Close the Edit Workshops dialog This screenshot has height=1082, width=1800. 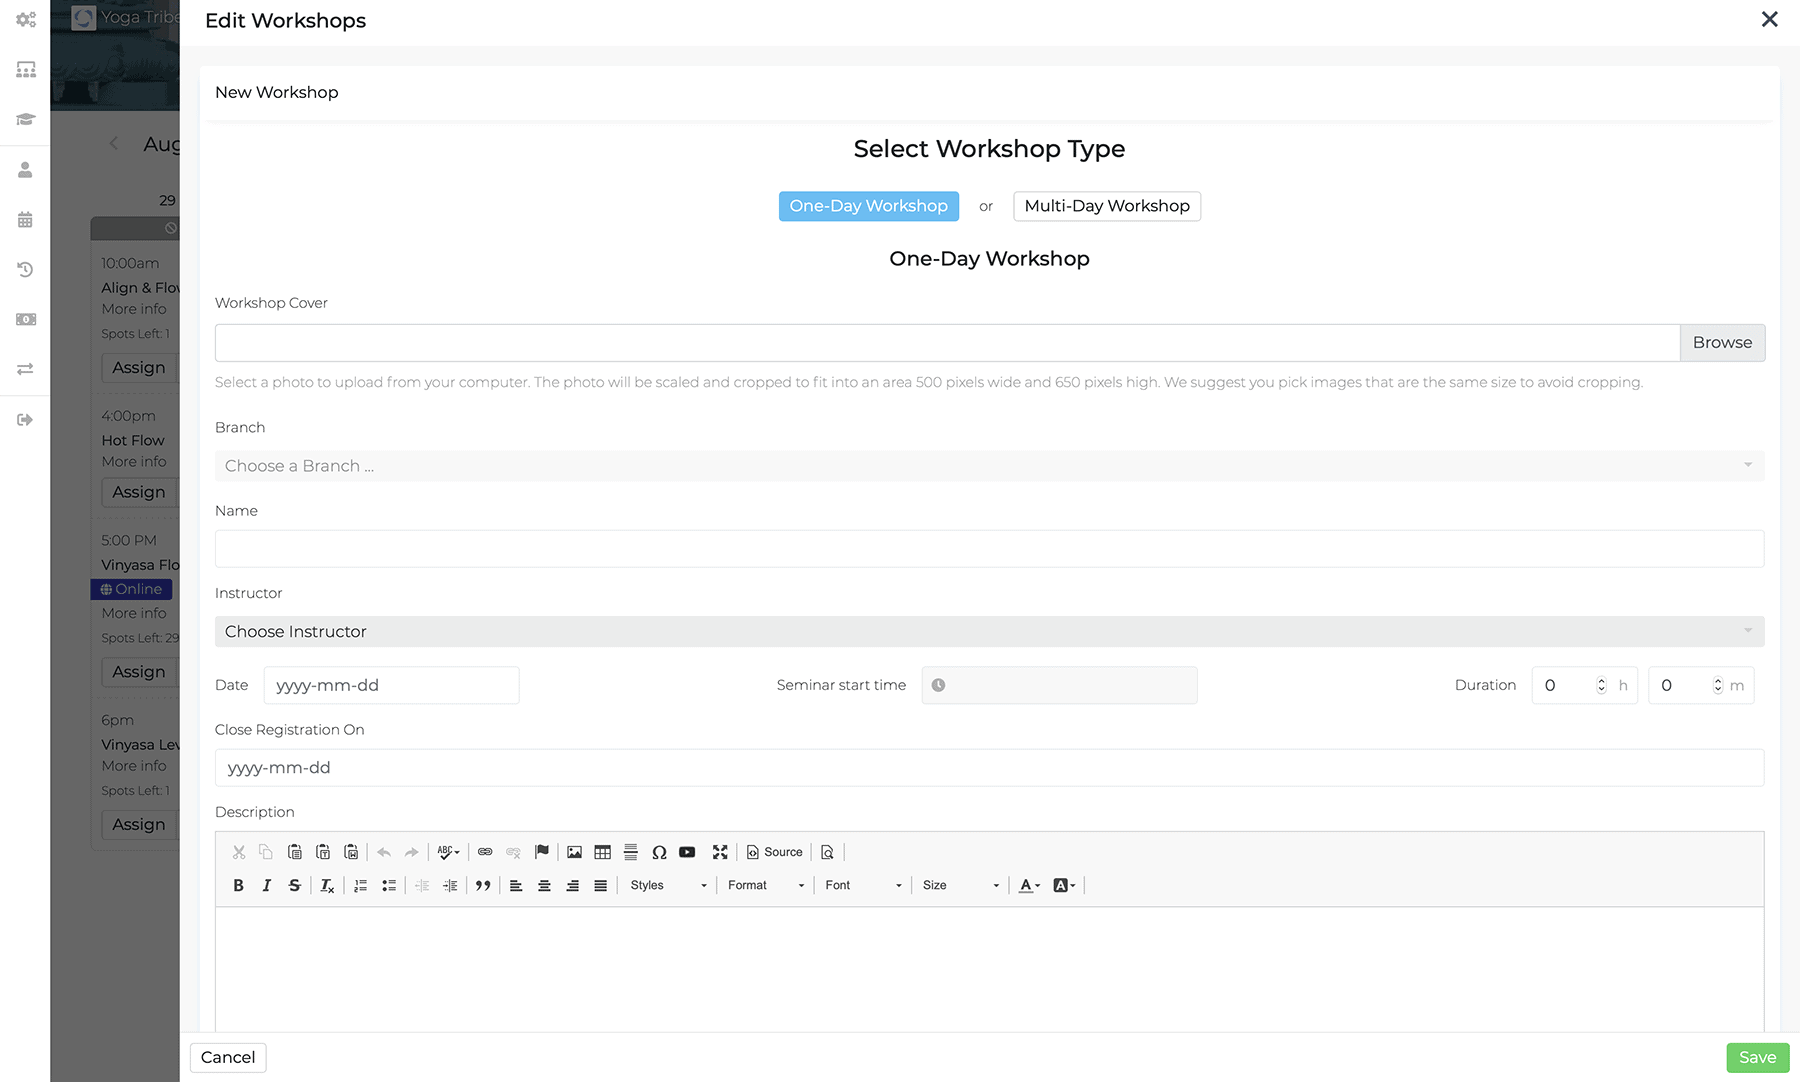[x=1770, y=20]
